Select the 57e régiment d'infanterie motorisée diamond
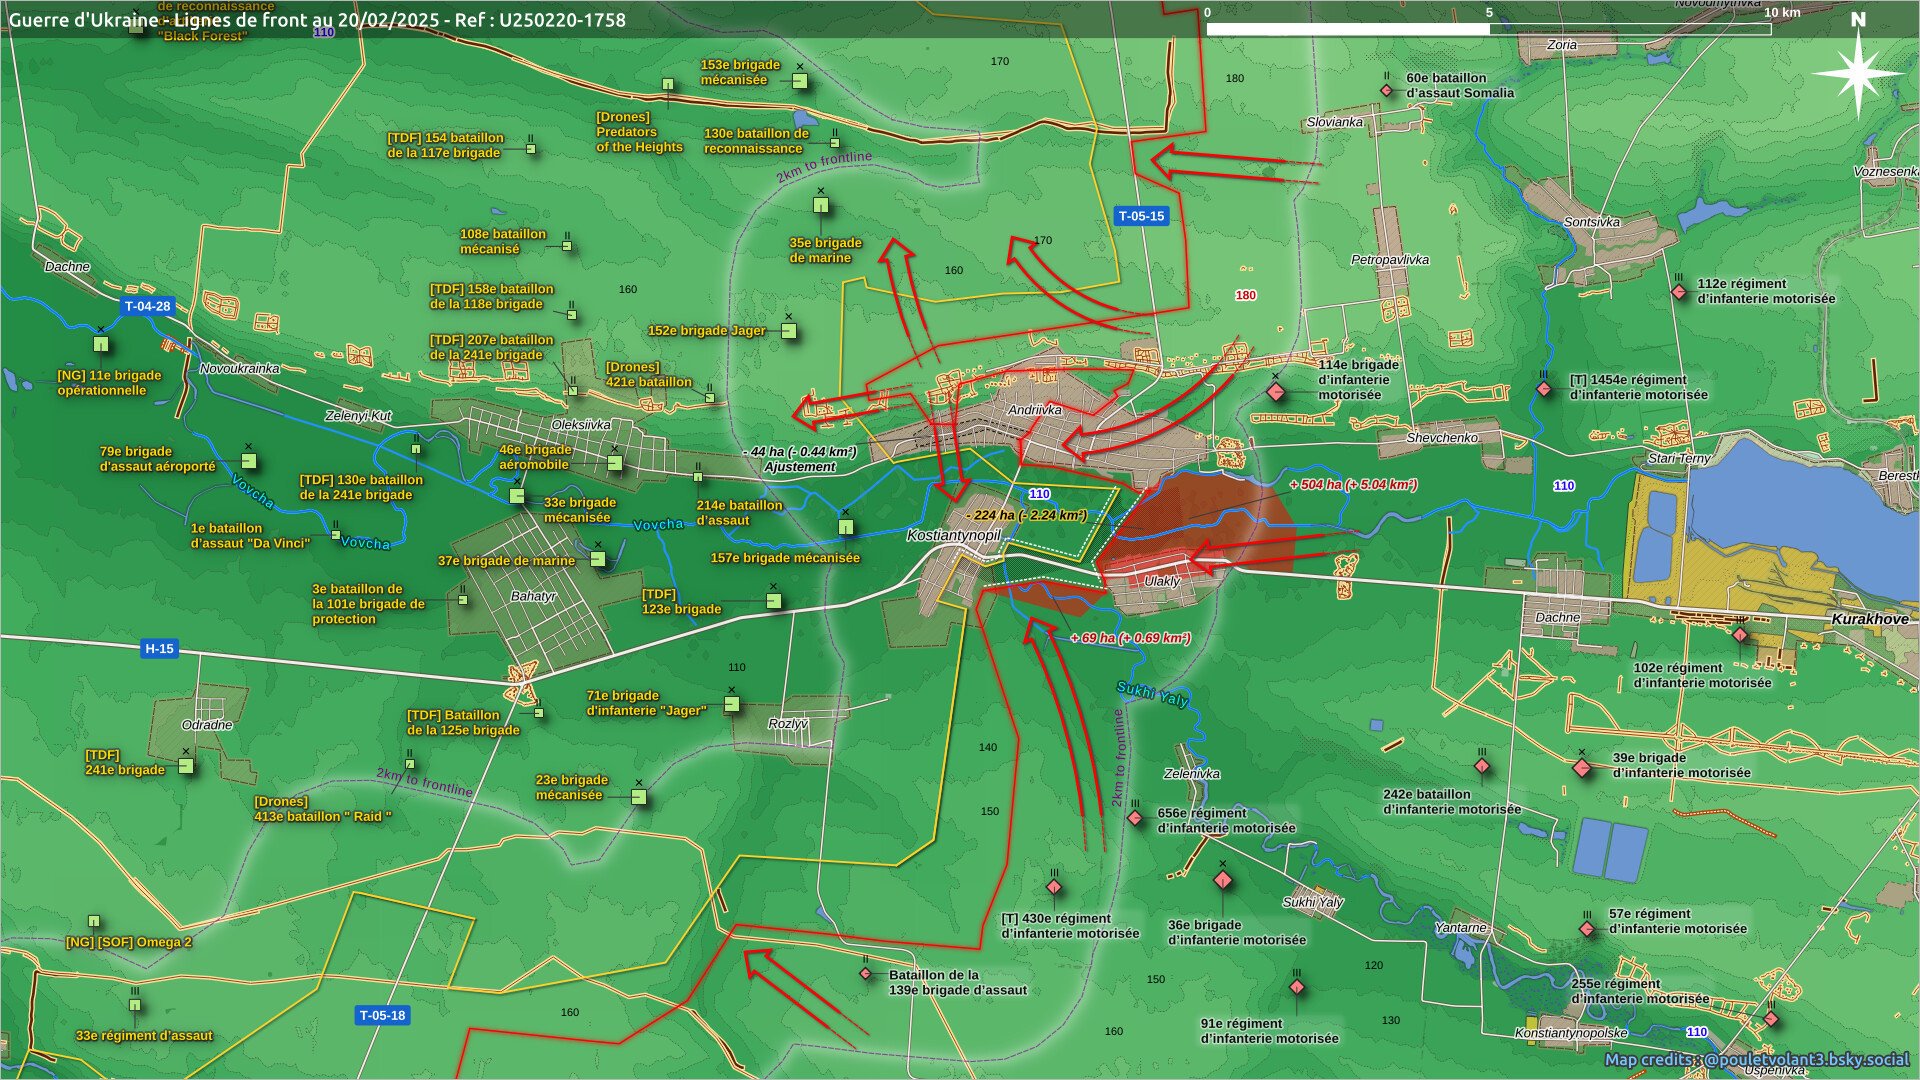 (1587, 929)
